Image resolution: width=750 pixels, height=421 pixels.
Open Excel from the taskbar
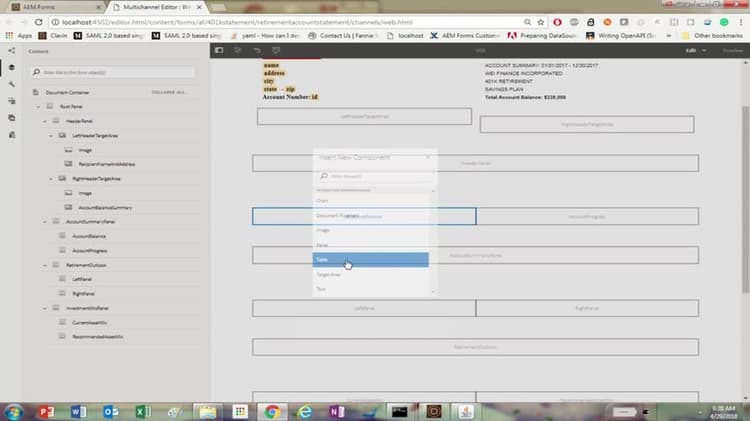143,411
